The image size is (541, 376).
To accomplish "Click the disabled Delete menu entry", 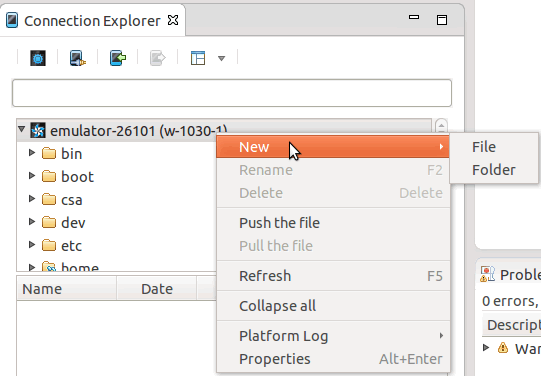I will pos(333,192).
